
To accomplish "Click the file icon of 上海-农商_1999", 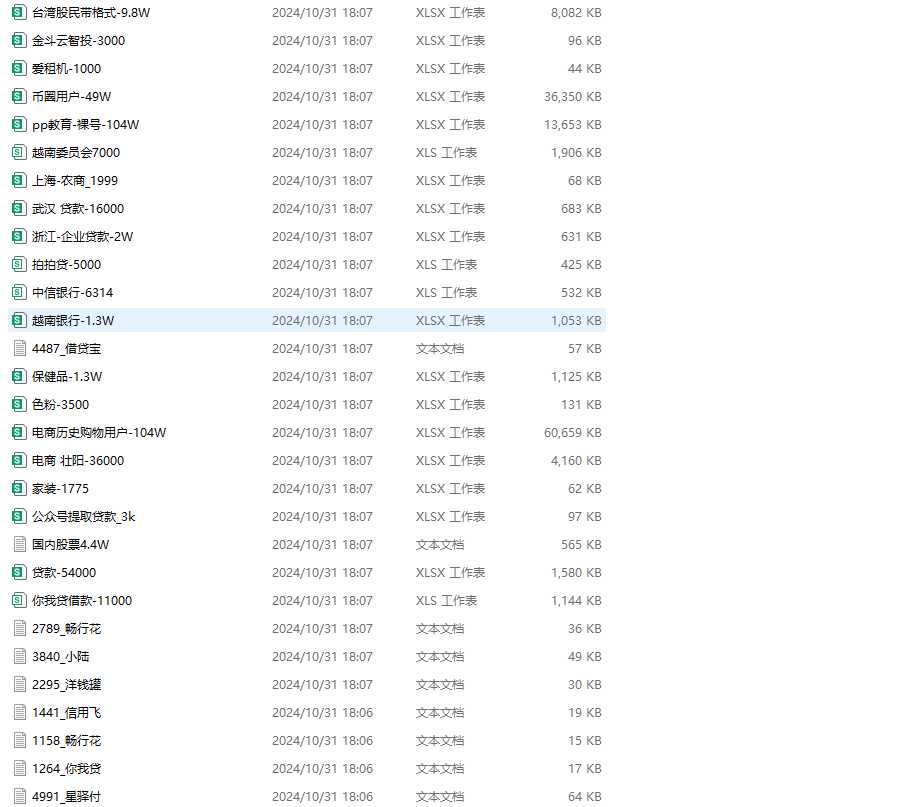I will click(19, 180).
